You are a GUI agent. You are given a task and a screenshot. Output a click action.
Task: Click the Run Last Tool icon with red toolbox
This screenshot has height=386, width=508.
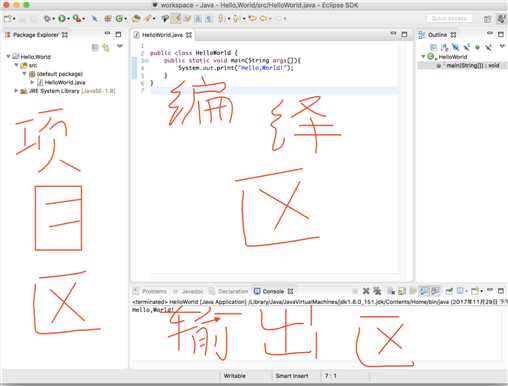pos(77,19)
